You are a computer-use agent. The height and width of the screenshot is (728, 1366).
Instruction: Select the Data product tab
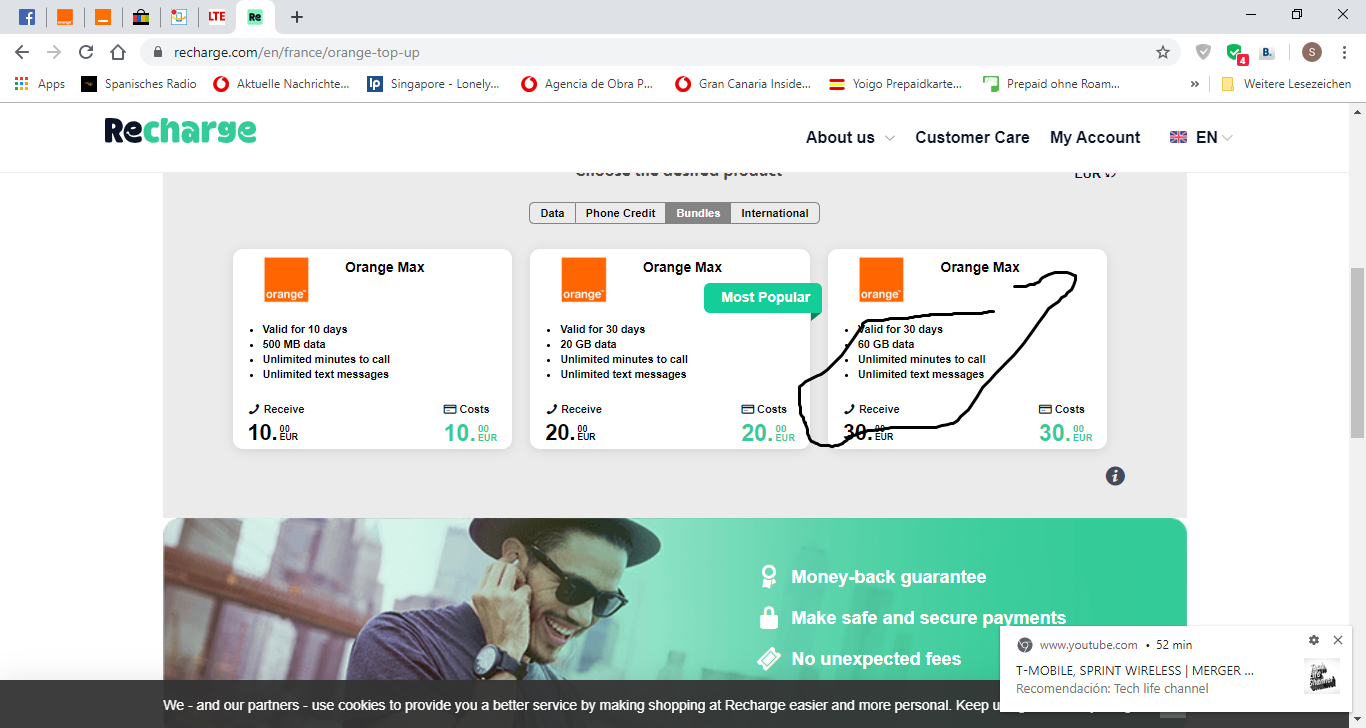[552, 213]
